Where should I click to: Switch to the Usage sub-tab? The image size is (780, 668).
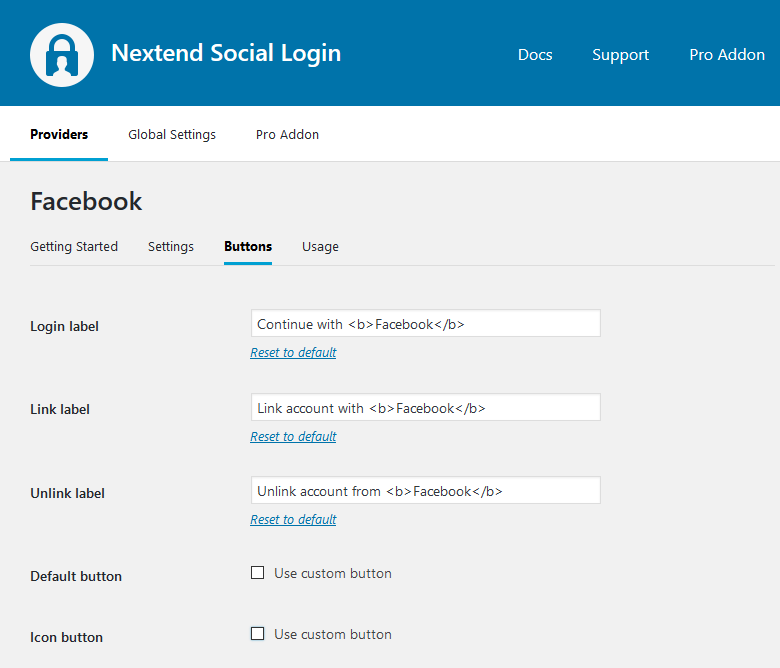pyautogui.click(x=320, y=246)
